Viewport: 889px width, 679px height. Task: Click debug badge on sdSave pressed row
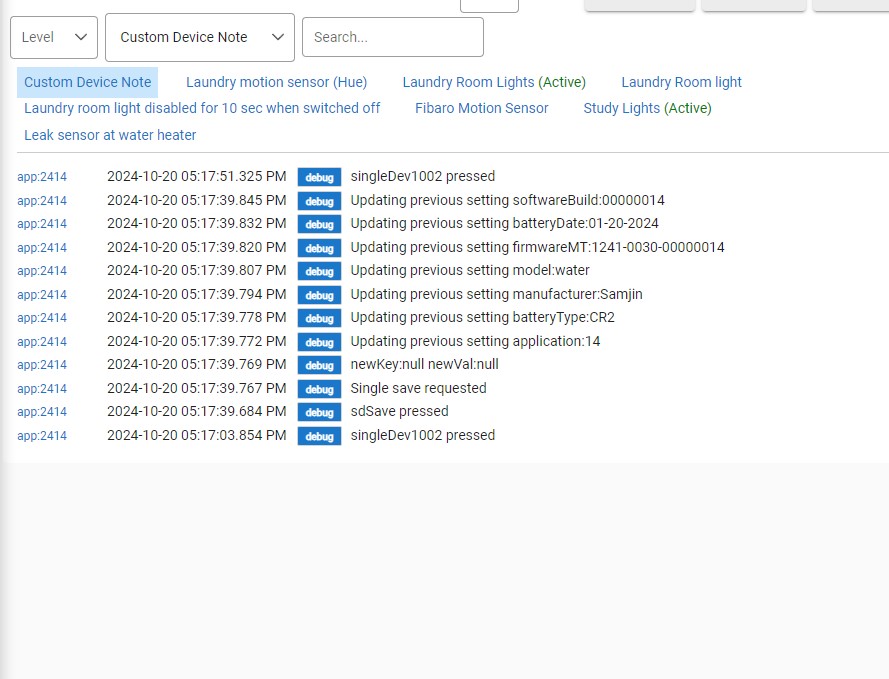pos(319,412)
